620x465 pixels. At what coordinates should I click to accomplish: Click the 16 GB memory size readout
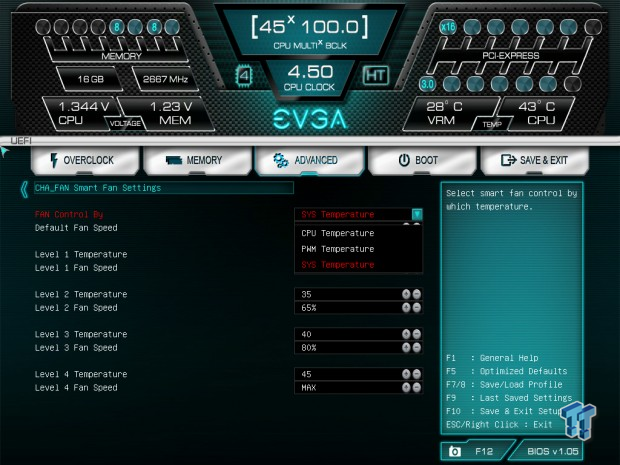coord(91,79)
